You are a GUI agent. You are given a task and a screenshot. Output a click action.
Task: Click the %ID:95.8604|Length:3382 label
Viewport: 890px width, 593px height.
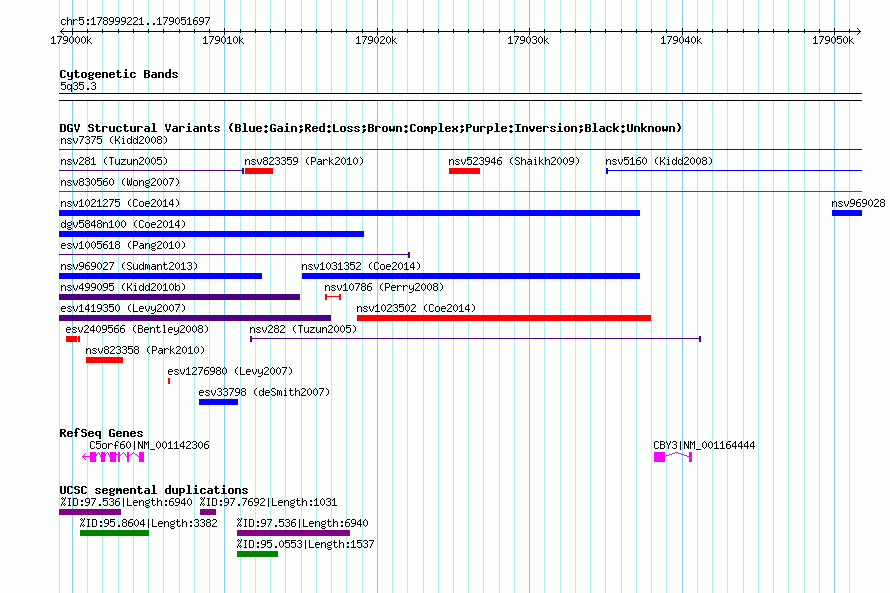148,523
